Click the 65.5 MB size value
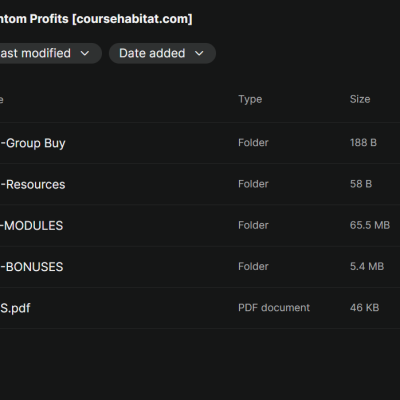The image size is (400, 400). [x=370, y=225]
